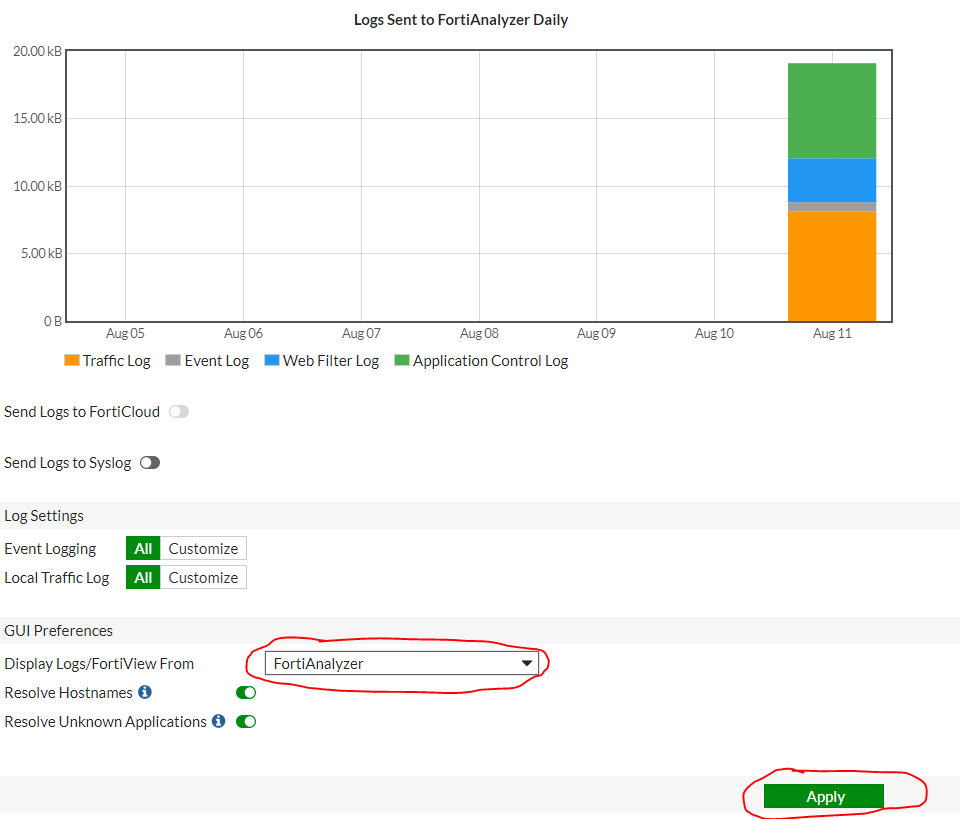Viewport: 960px width, 819px height.
Task: Turn off Resolve Unknown Applications toggle
Action: point(246,722)
